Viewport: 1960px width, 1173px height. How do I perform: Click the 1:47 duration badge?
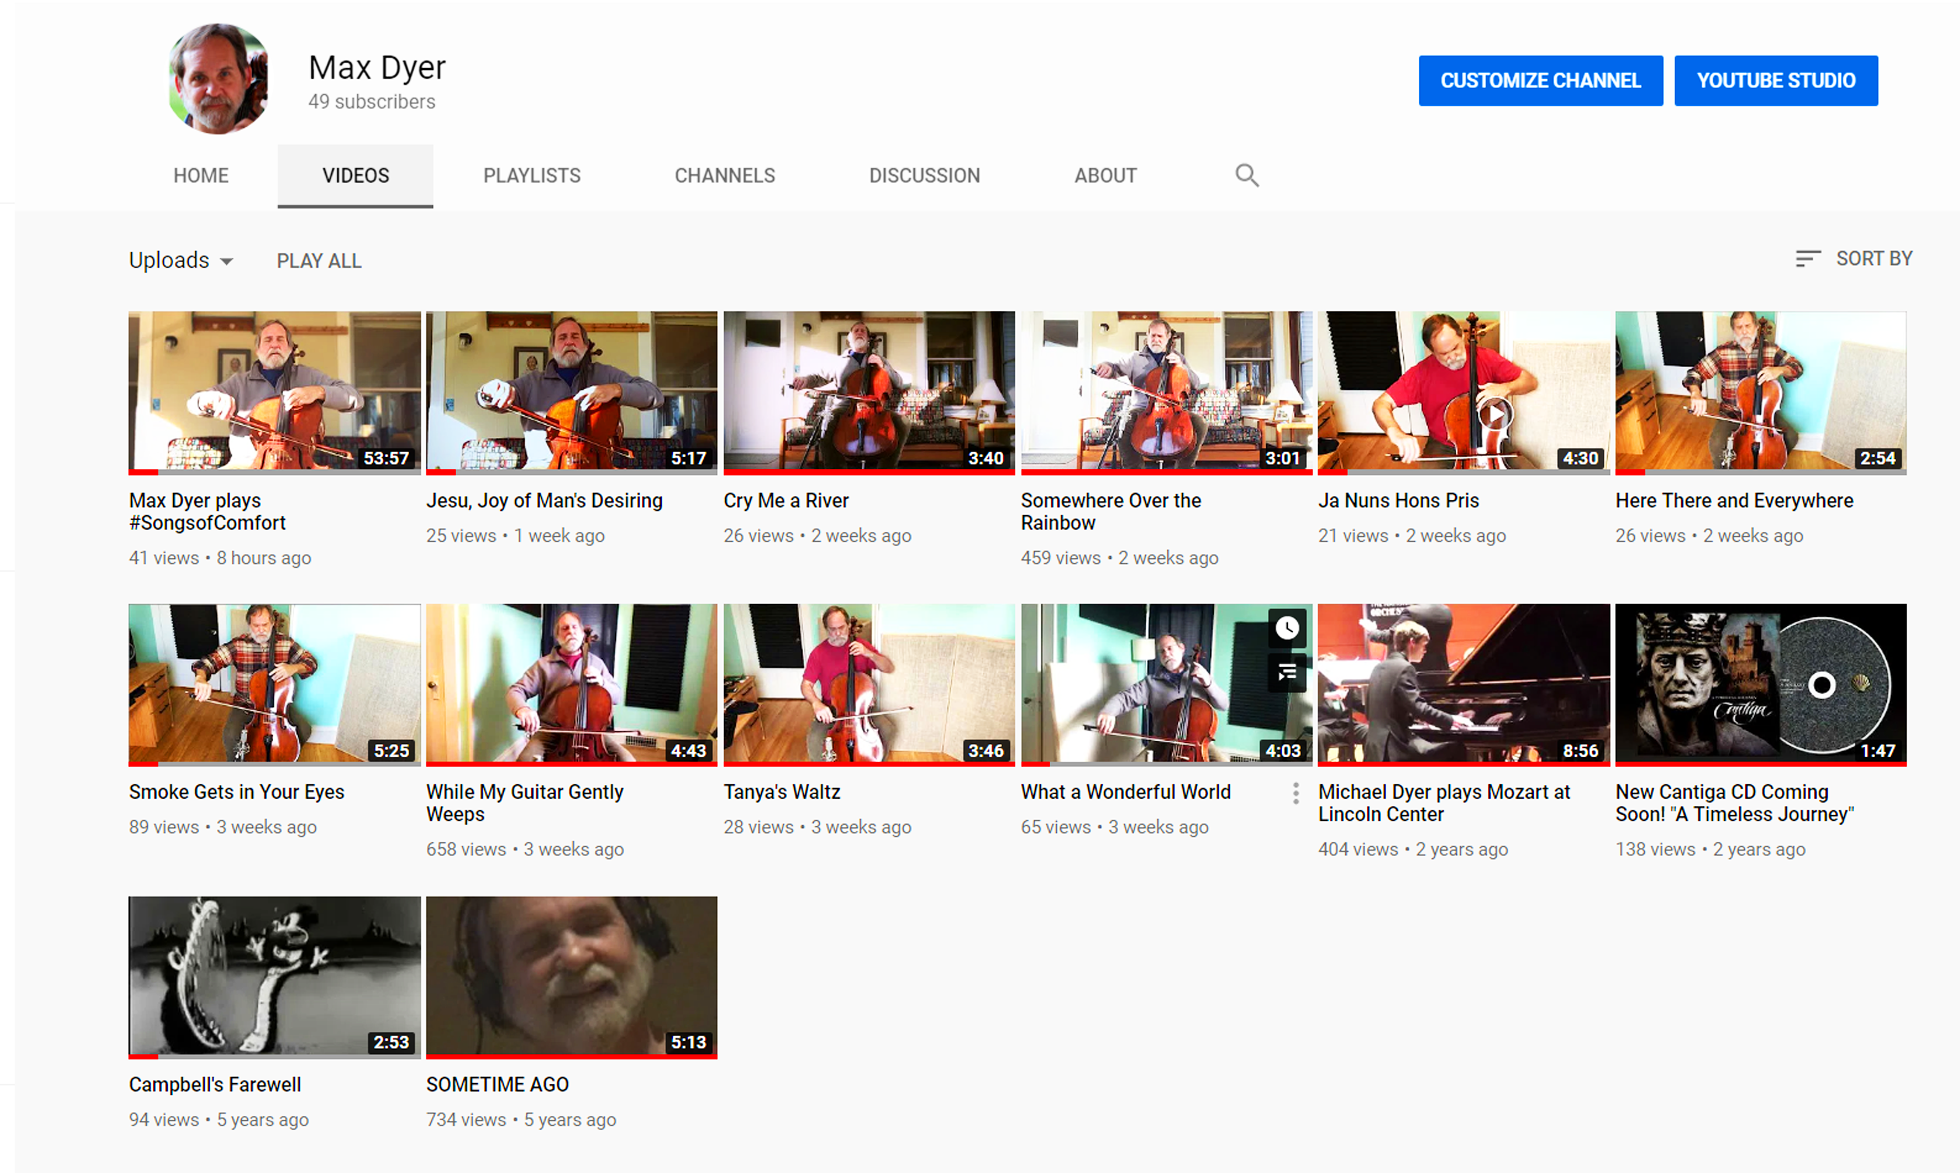(x=1877, y=750)
